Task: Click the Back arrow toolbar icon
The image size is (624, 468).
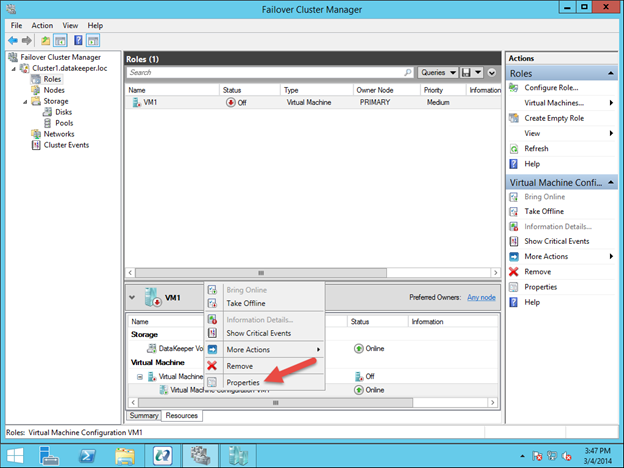Action: 12,40
